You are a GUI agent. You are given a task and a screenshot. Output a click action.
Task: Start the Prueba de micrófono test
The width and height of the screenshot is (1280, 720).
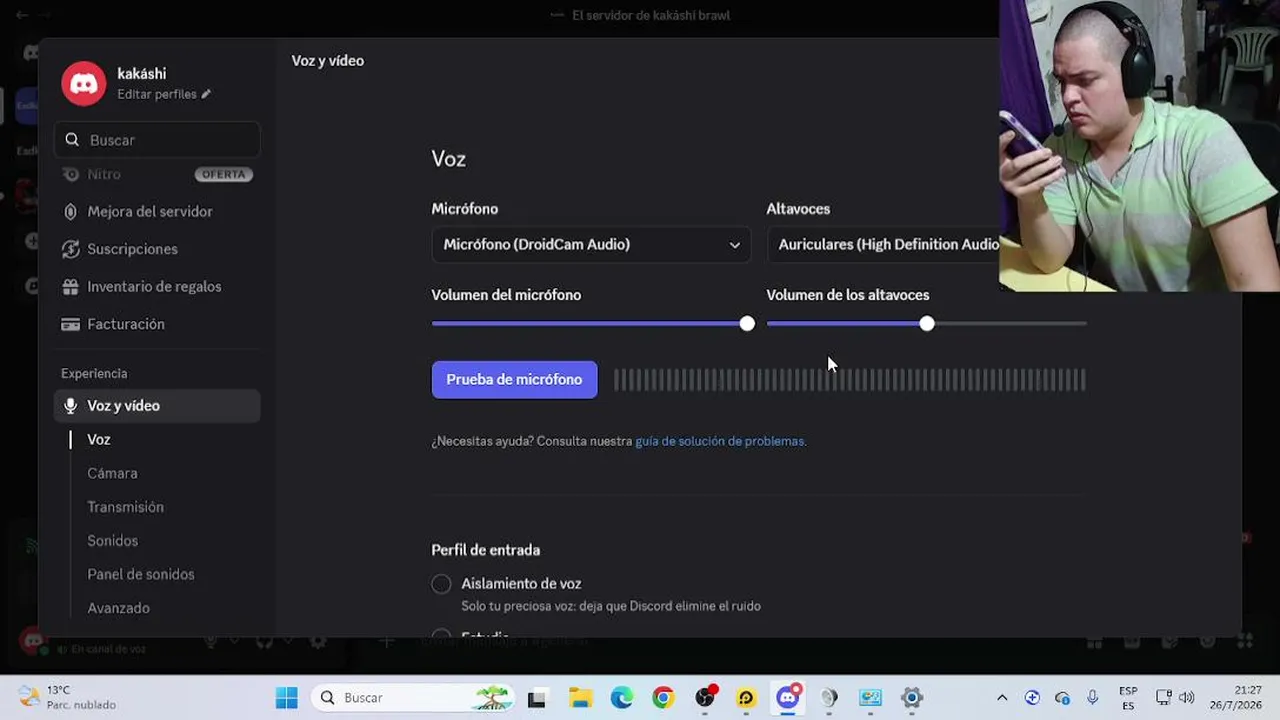coord(514,380)
